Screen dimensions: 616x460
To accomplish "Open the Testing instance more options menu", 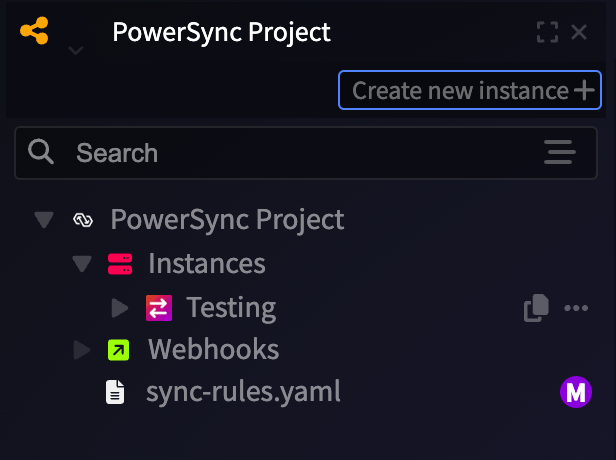I will coord(576,308).
